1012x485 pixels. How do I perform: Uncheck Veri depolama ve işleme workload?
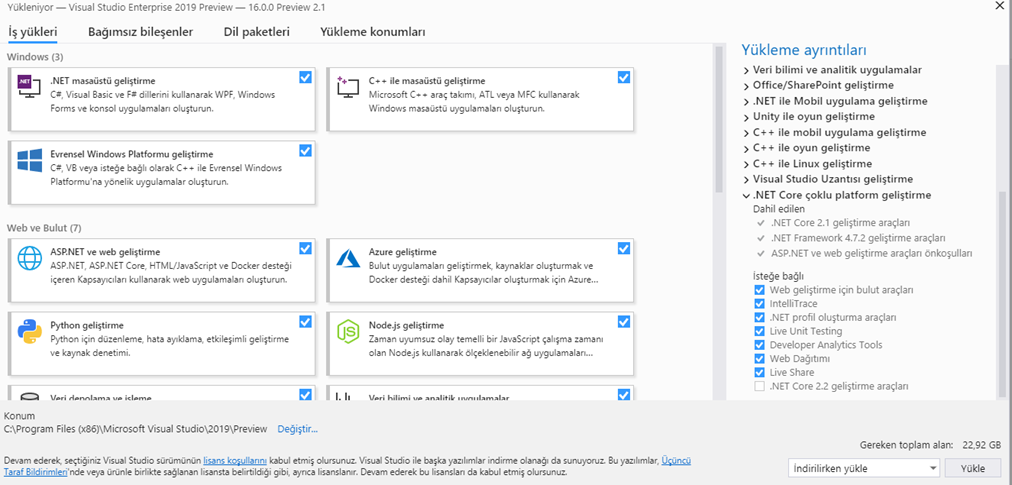pyautogui.click(x=305, y=394)
